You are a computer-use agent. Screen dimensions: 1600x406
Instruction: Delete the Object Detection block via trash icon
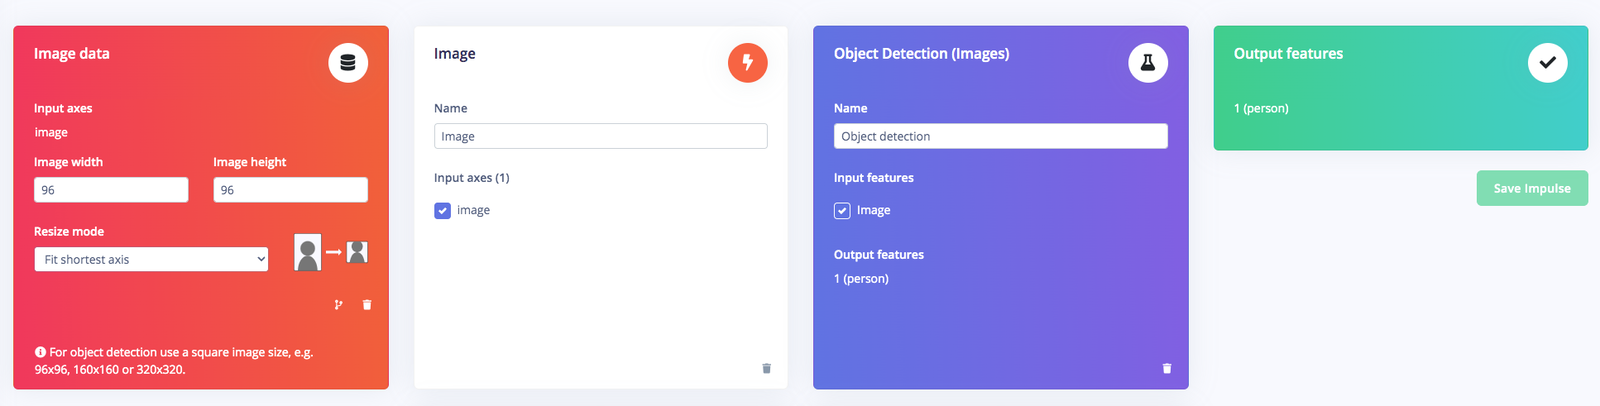pos(1167,369)
